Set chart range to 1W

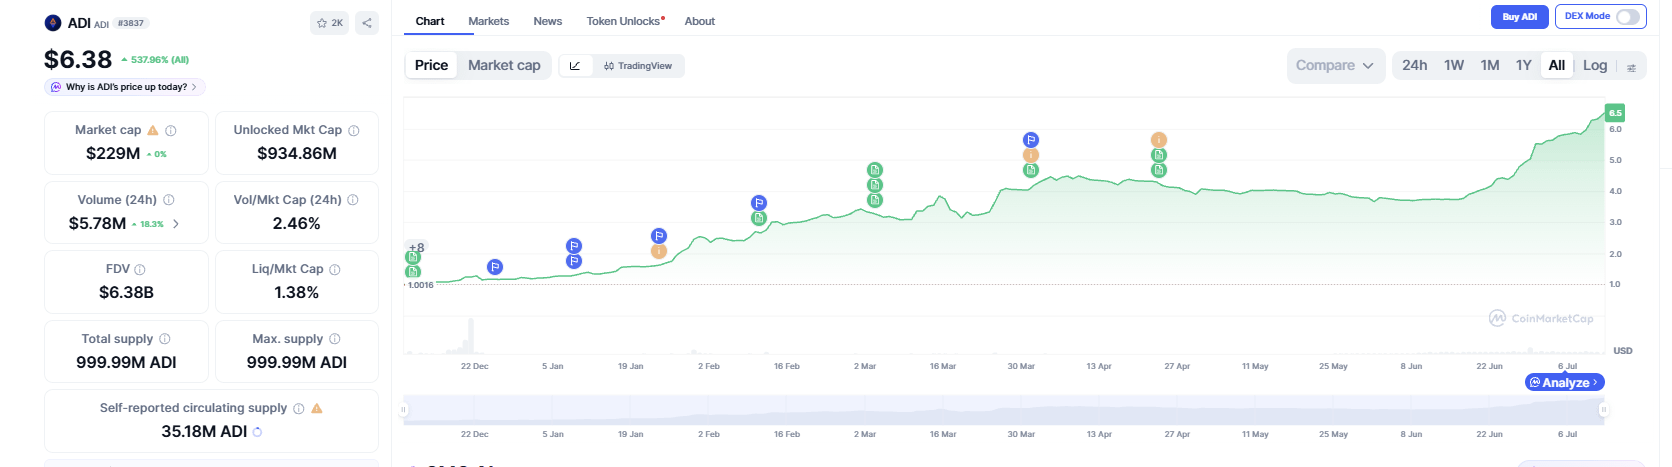point(1454,65)
